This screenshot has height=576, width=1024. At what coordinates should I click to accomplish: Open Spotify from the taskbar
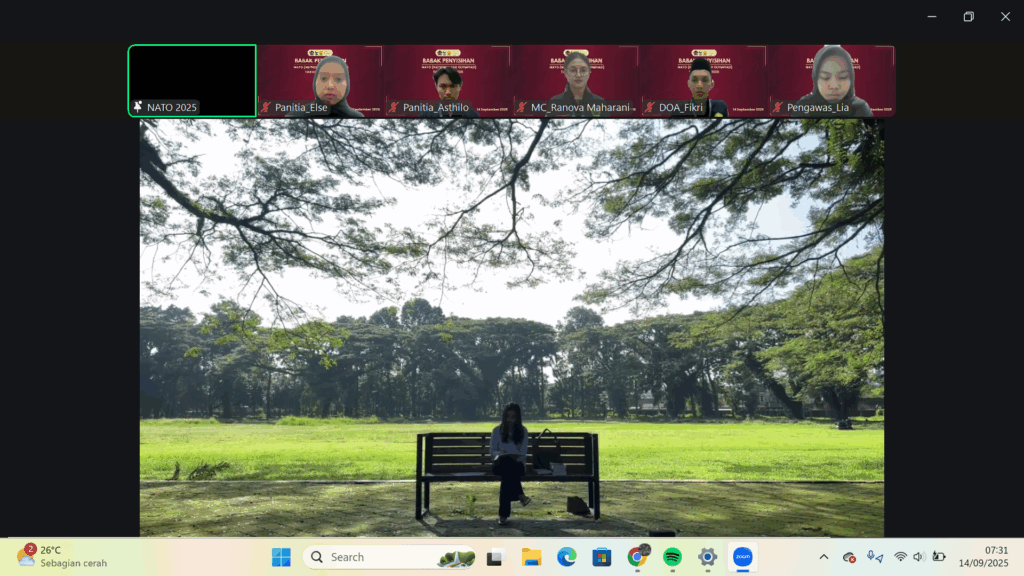click(672, 557)
